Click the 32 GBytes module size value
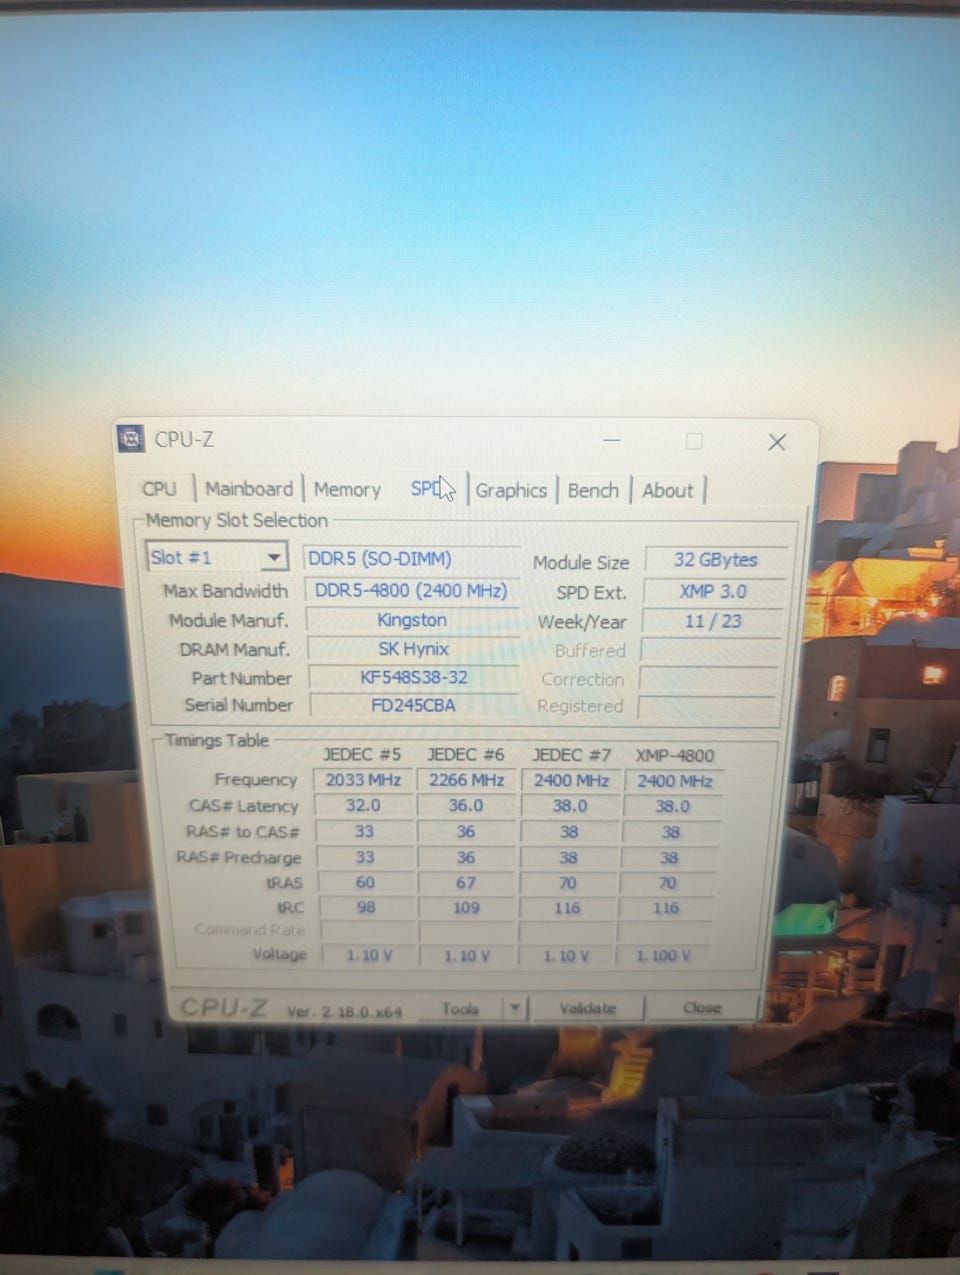 coord(715,560)
